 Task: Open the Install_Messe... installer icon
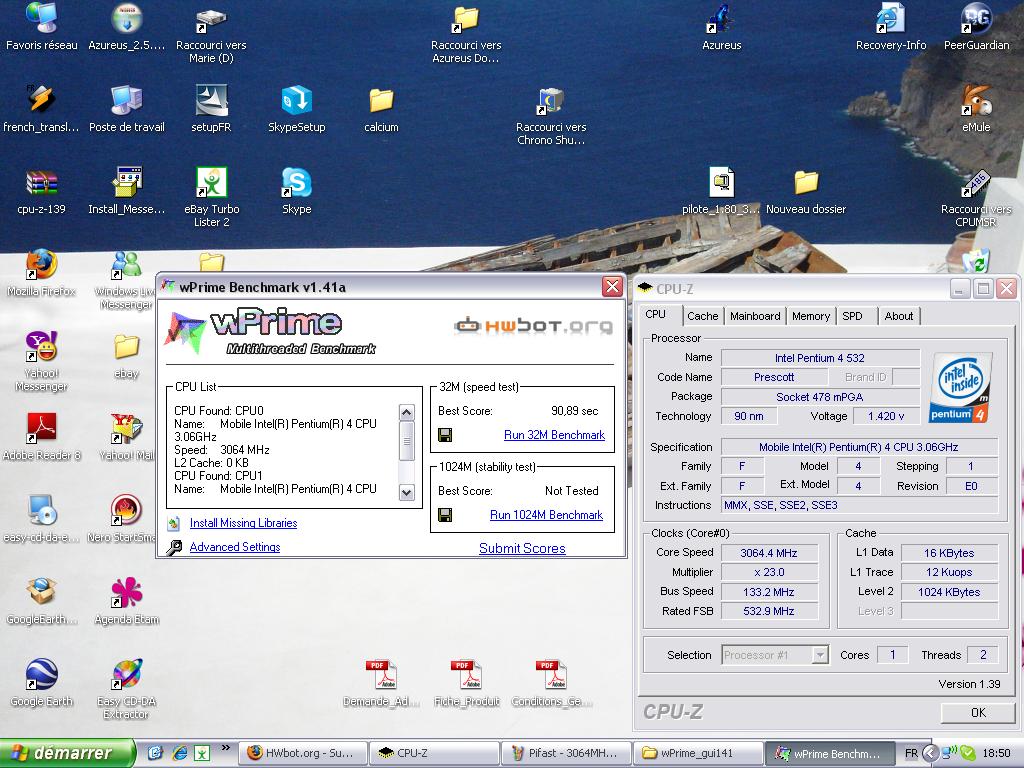coord(126,191)
